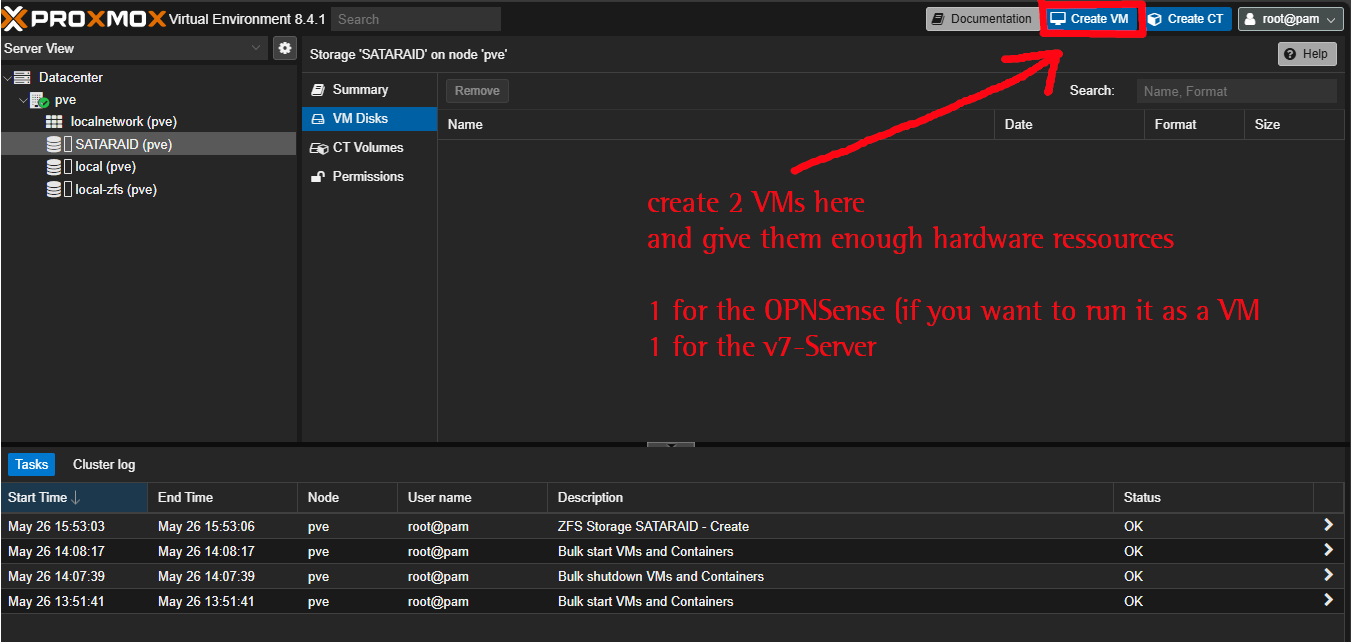
Task: Select 'Bulk shutdown VMs and Containers' text
Action: tap(661, 576)
